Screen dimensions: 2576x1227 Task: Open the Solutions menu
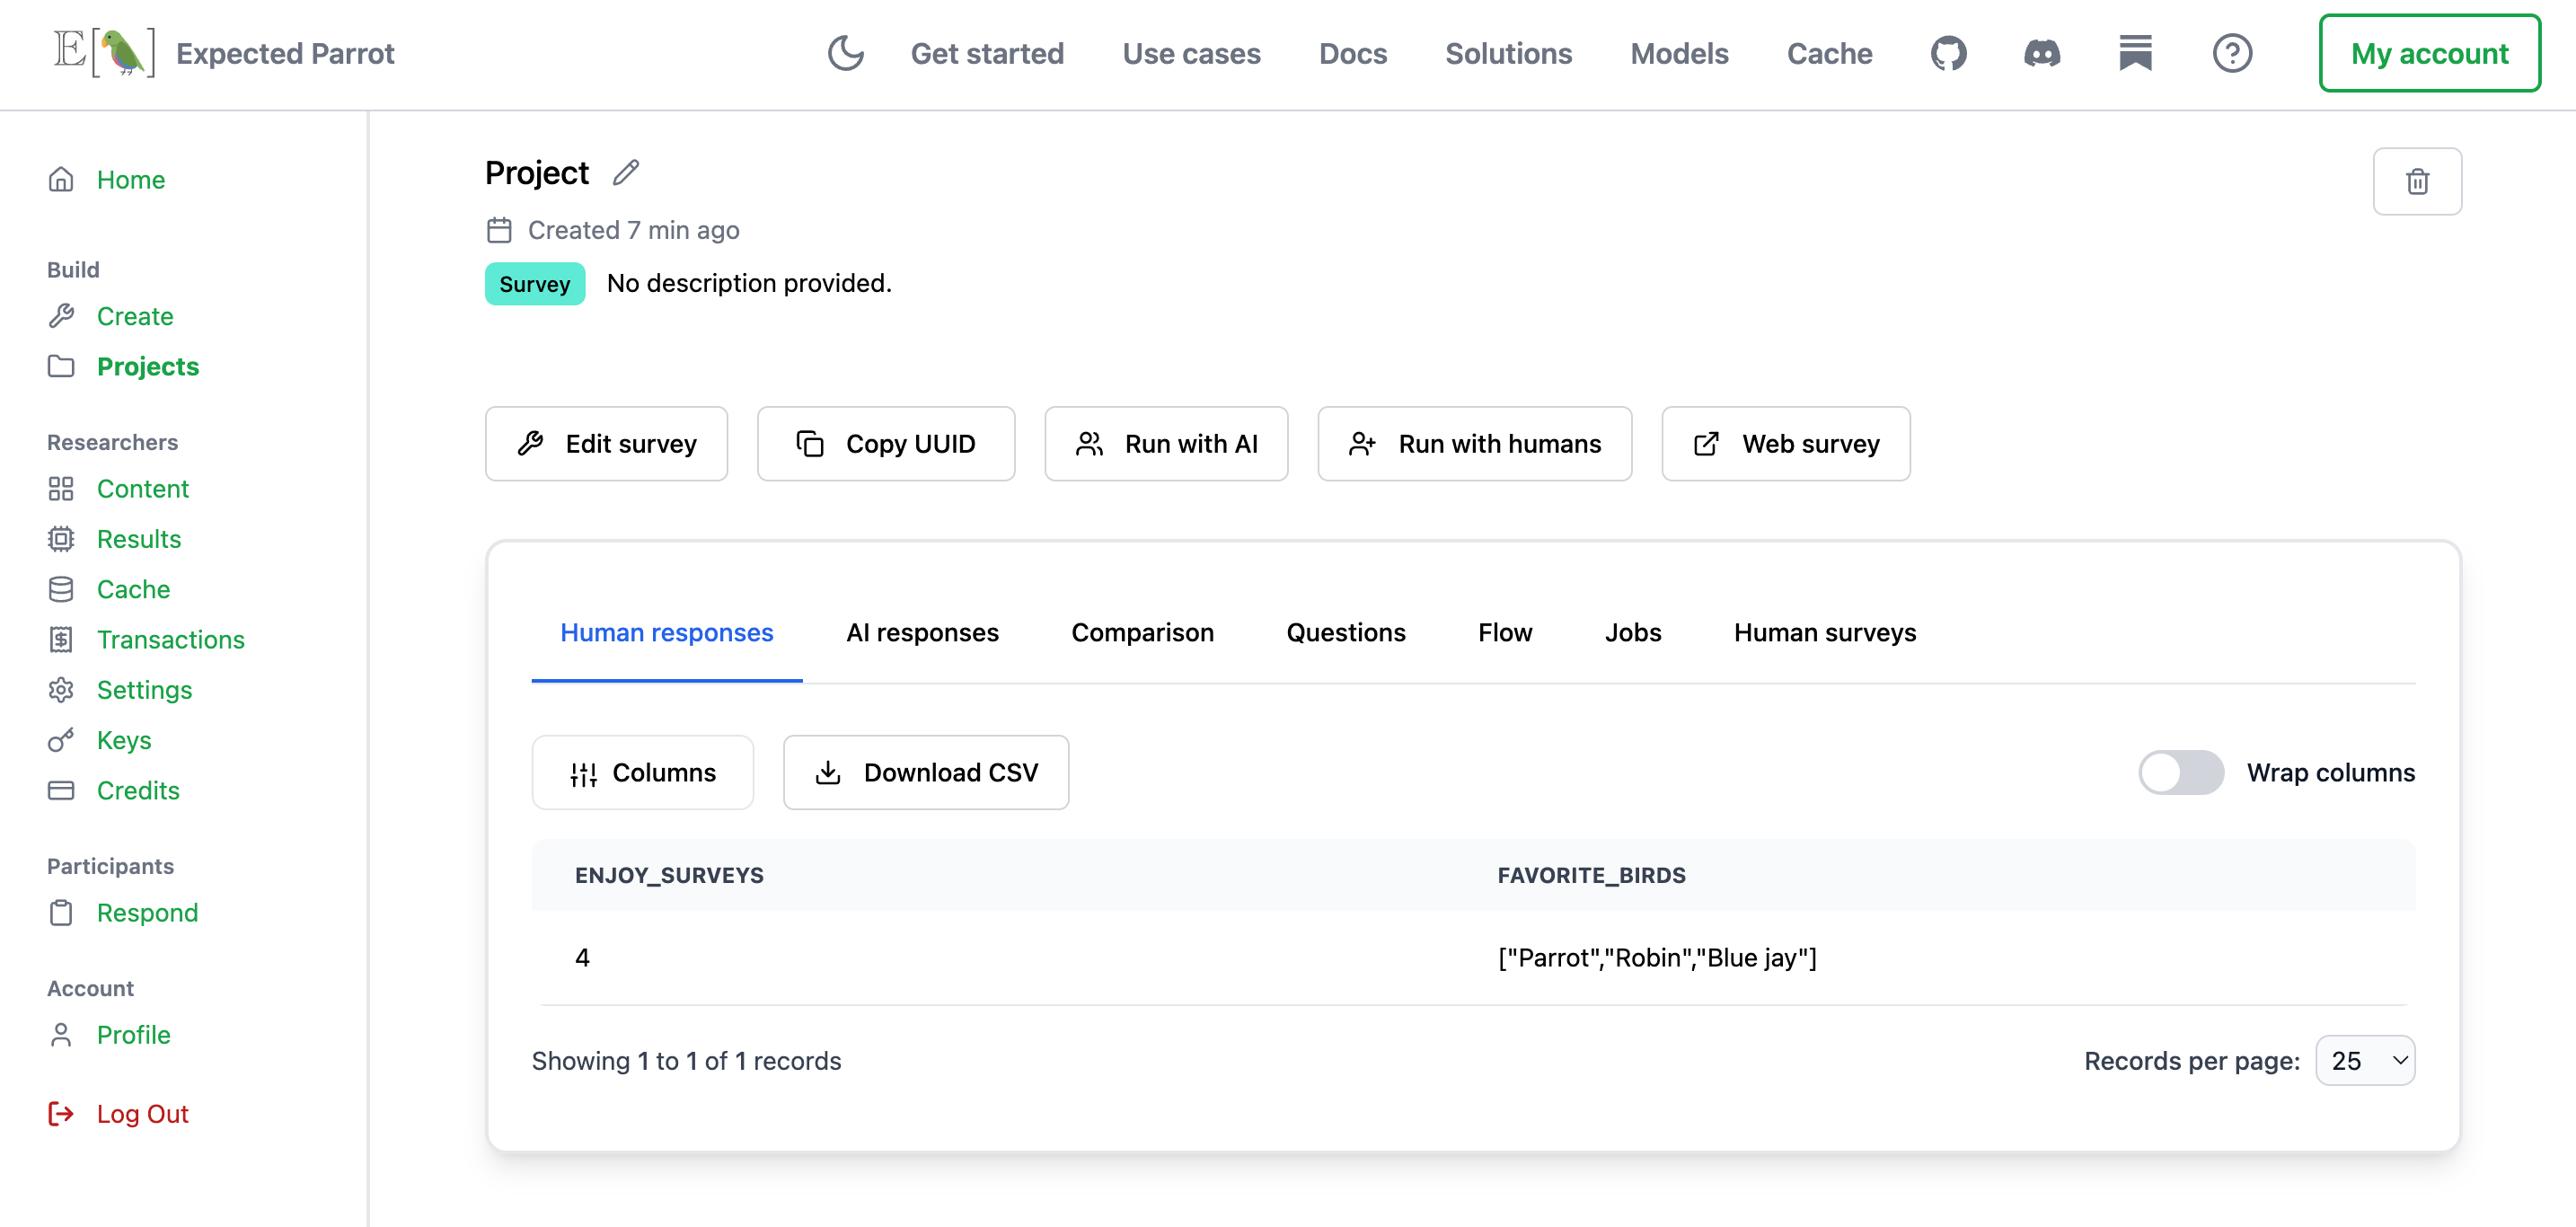tap(1508, 53)
